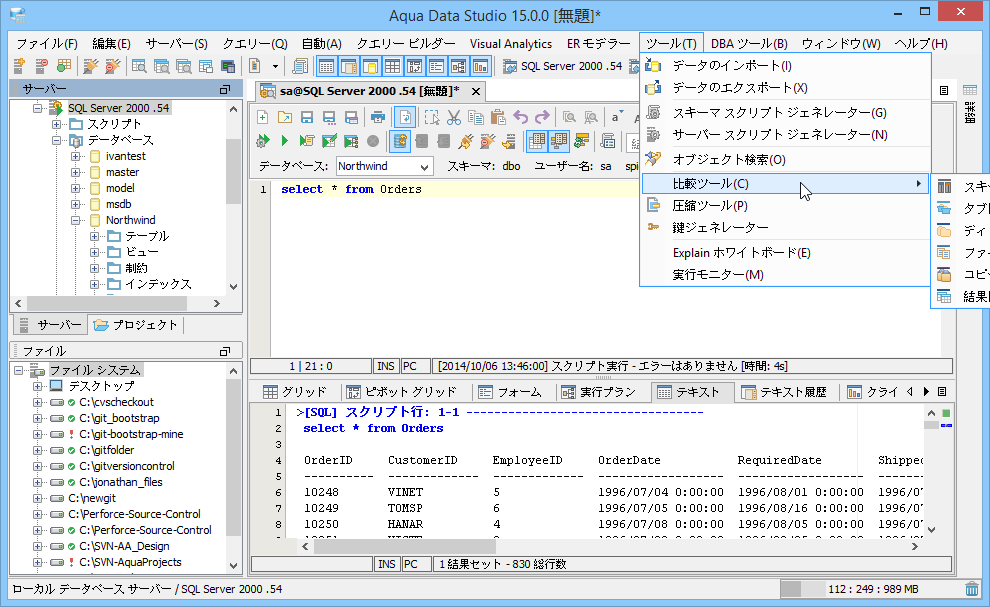Toggle the word wrap button in editor toolbar

point(405,117)
